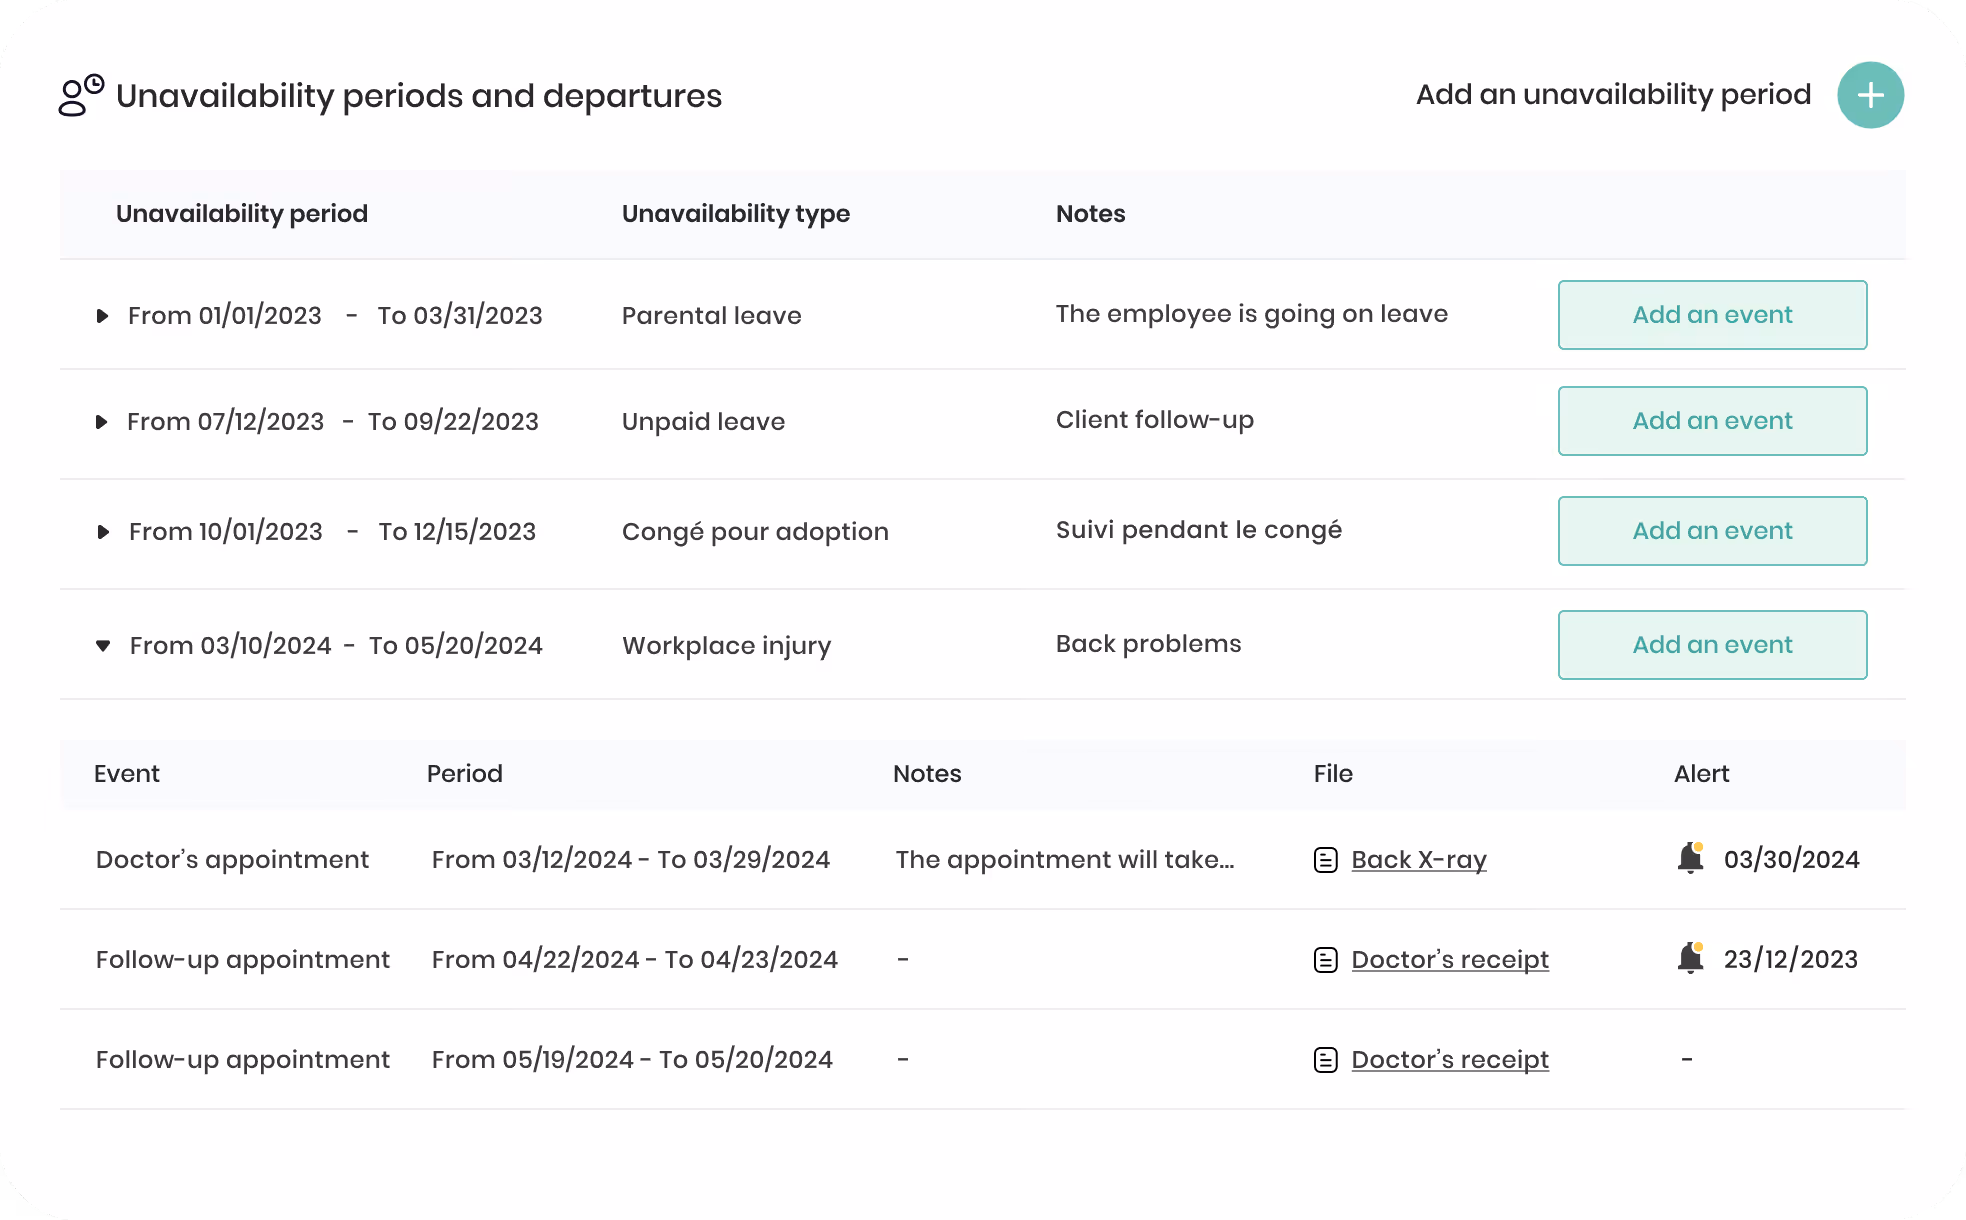The width and height of the screenshot is (1966, 1220).
Task: Add an event to Workplace injury
Action: pos(1712,645)
